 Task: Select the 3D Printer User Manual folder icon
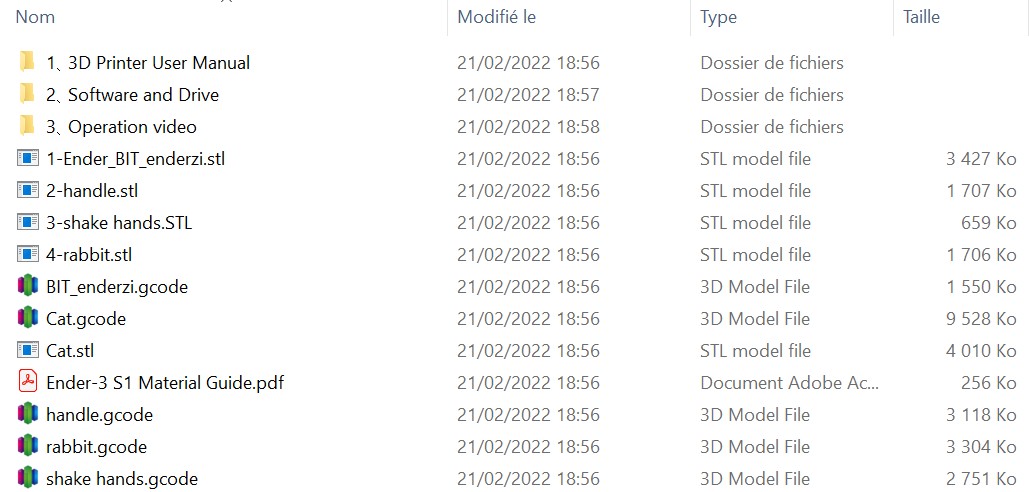(x=27, y=62)
